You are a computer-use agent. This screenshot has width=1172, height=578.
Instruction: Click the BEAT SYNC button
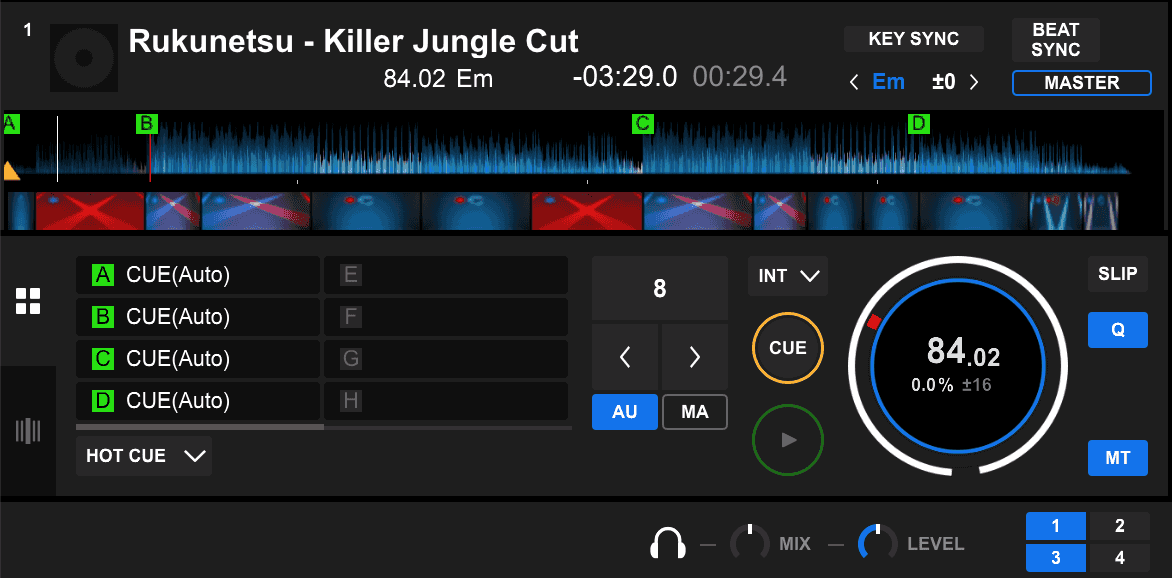[1055, 40]
